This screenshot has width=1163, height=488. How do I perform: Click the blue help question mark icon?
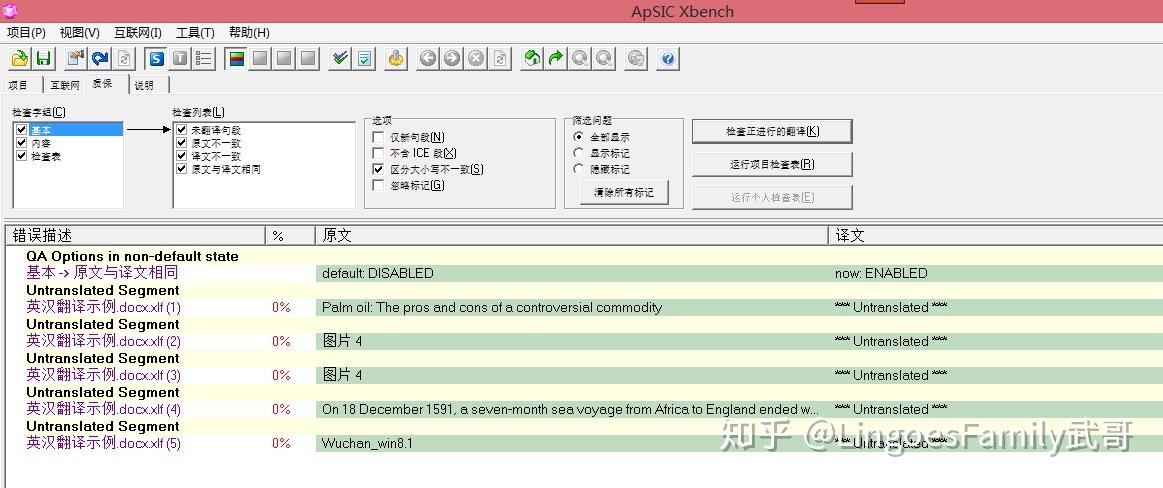tap(668, 59)
